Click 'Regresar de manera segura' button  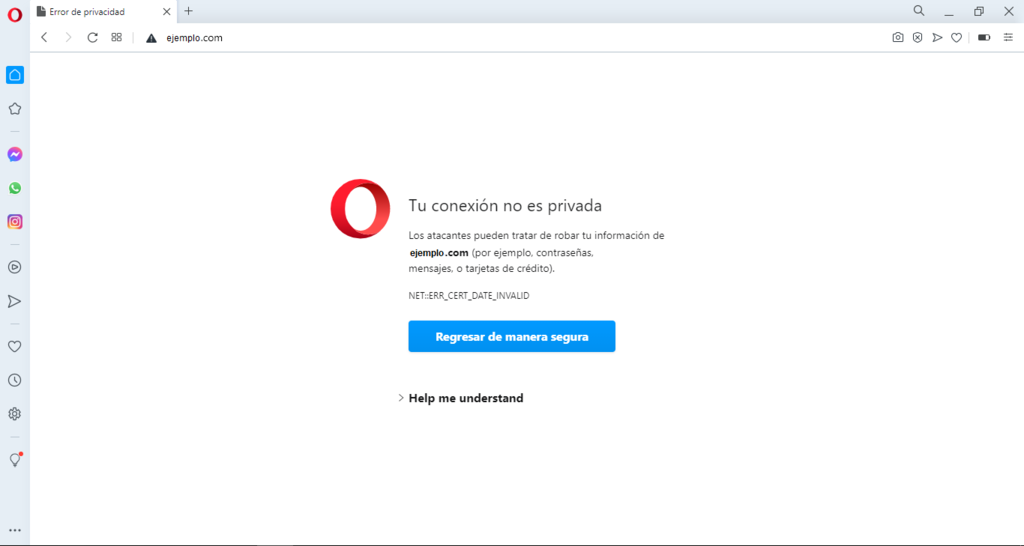tap(512, 336)
